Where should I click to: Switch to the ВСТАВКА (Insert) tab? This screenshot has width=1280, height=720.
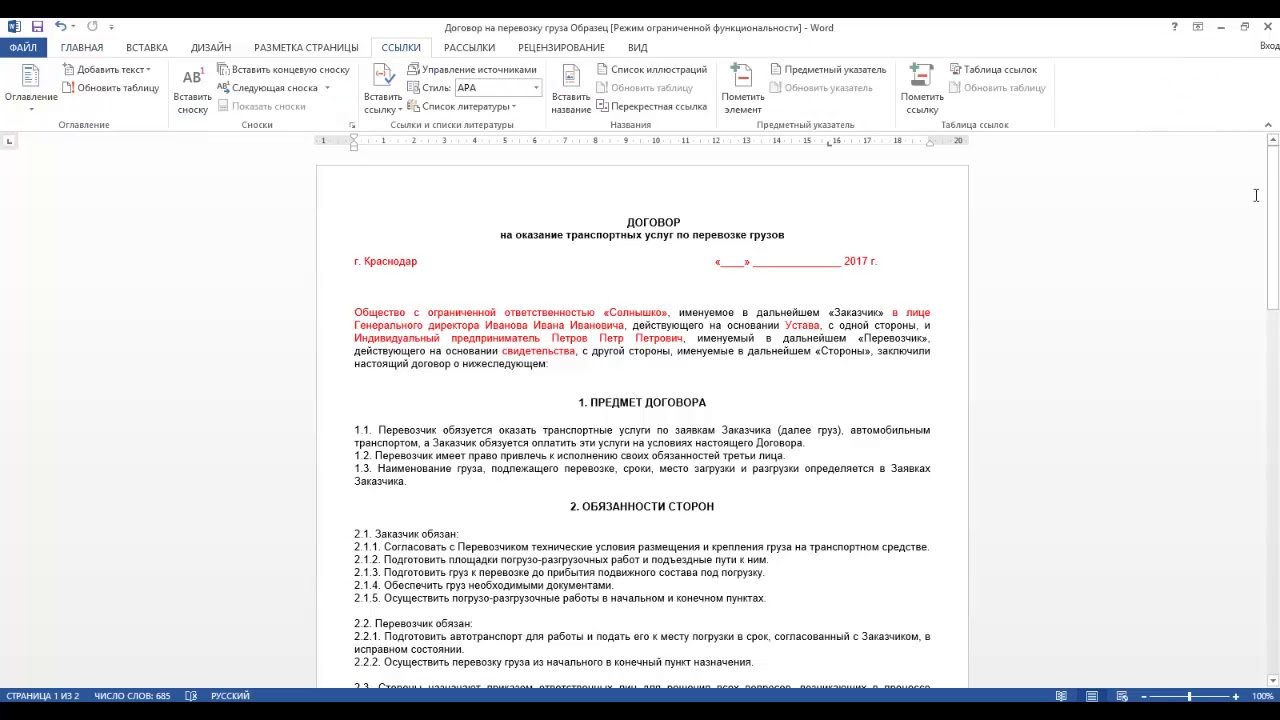point(147,47)
